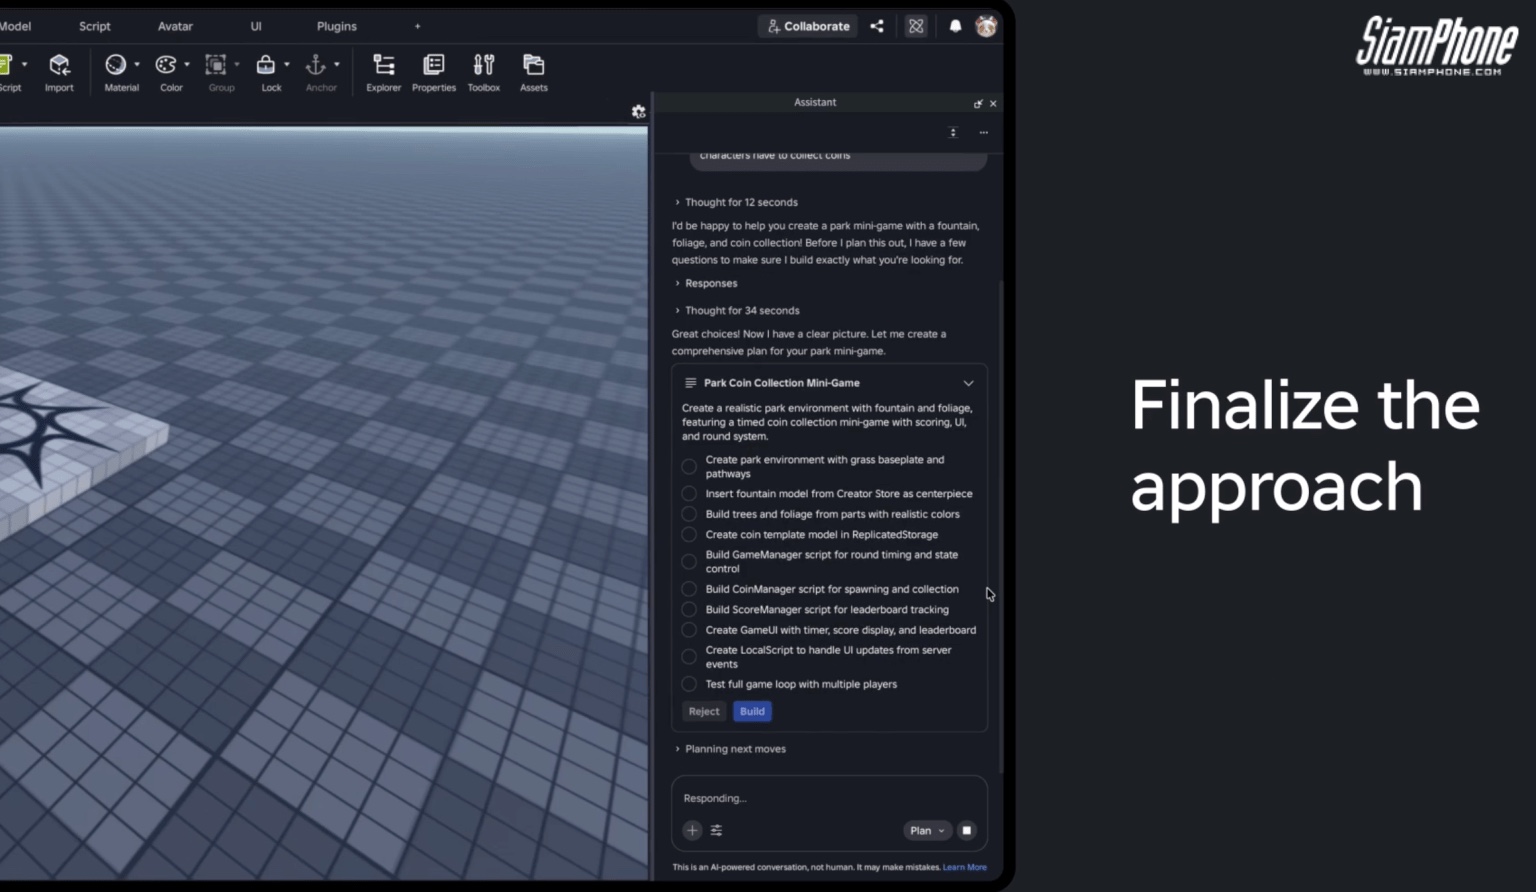Click the Import tool icon
The image size is (1536, 892).
pyautogui.click(x=59, y=65)
